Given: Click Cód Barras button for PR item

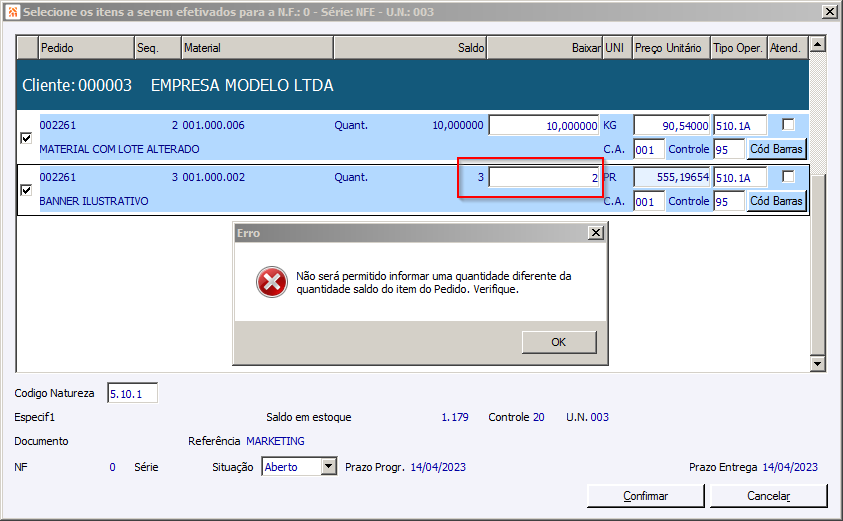Looking at the screenshot, I should pos(776,201).
